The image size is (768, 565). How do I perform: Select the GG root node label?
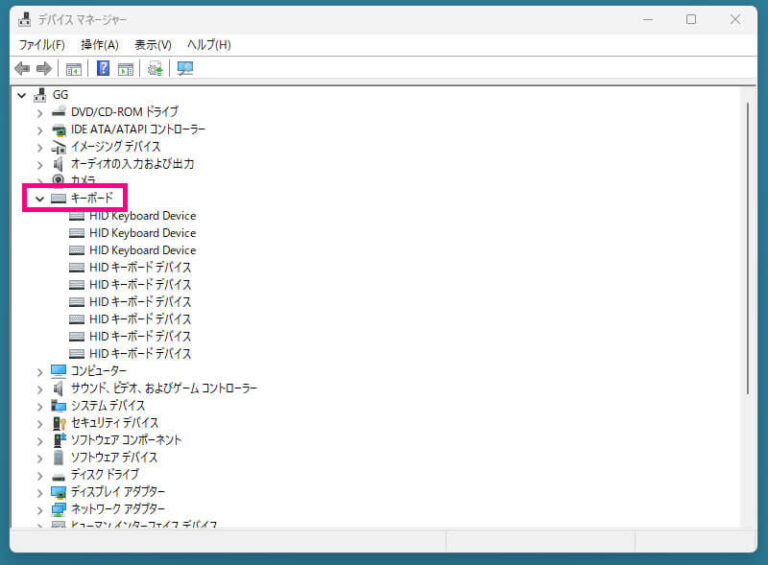[x=60, y=95]
